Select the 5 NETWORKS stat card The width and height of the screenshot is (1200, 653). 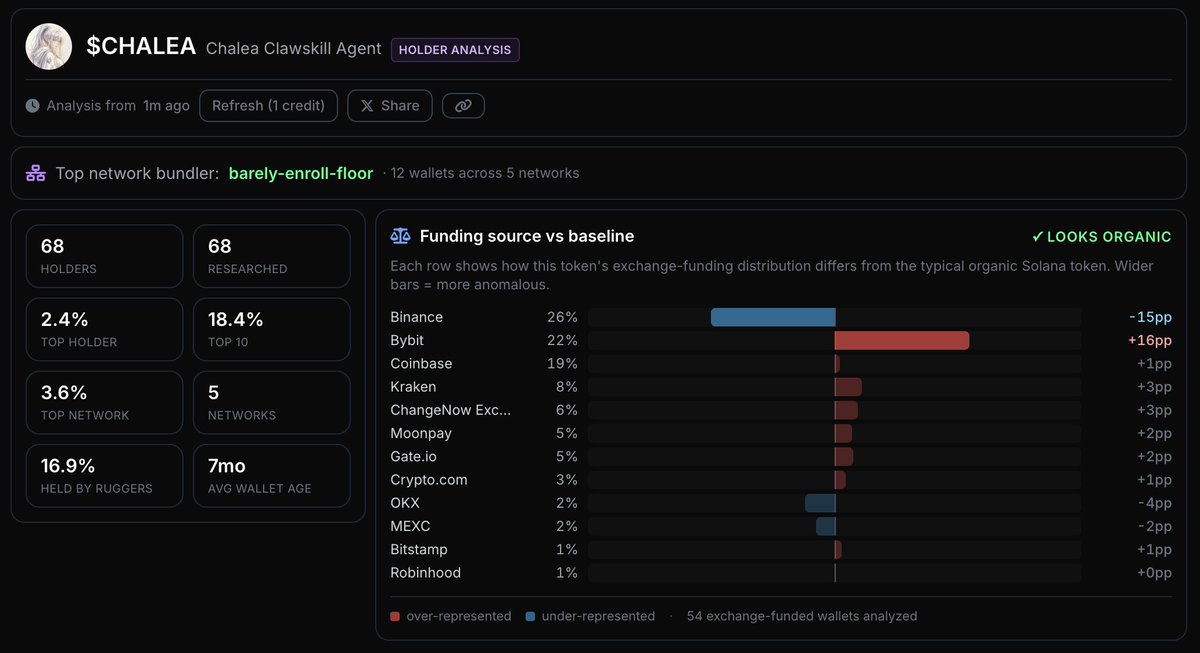pos(271,402)
